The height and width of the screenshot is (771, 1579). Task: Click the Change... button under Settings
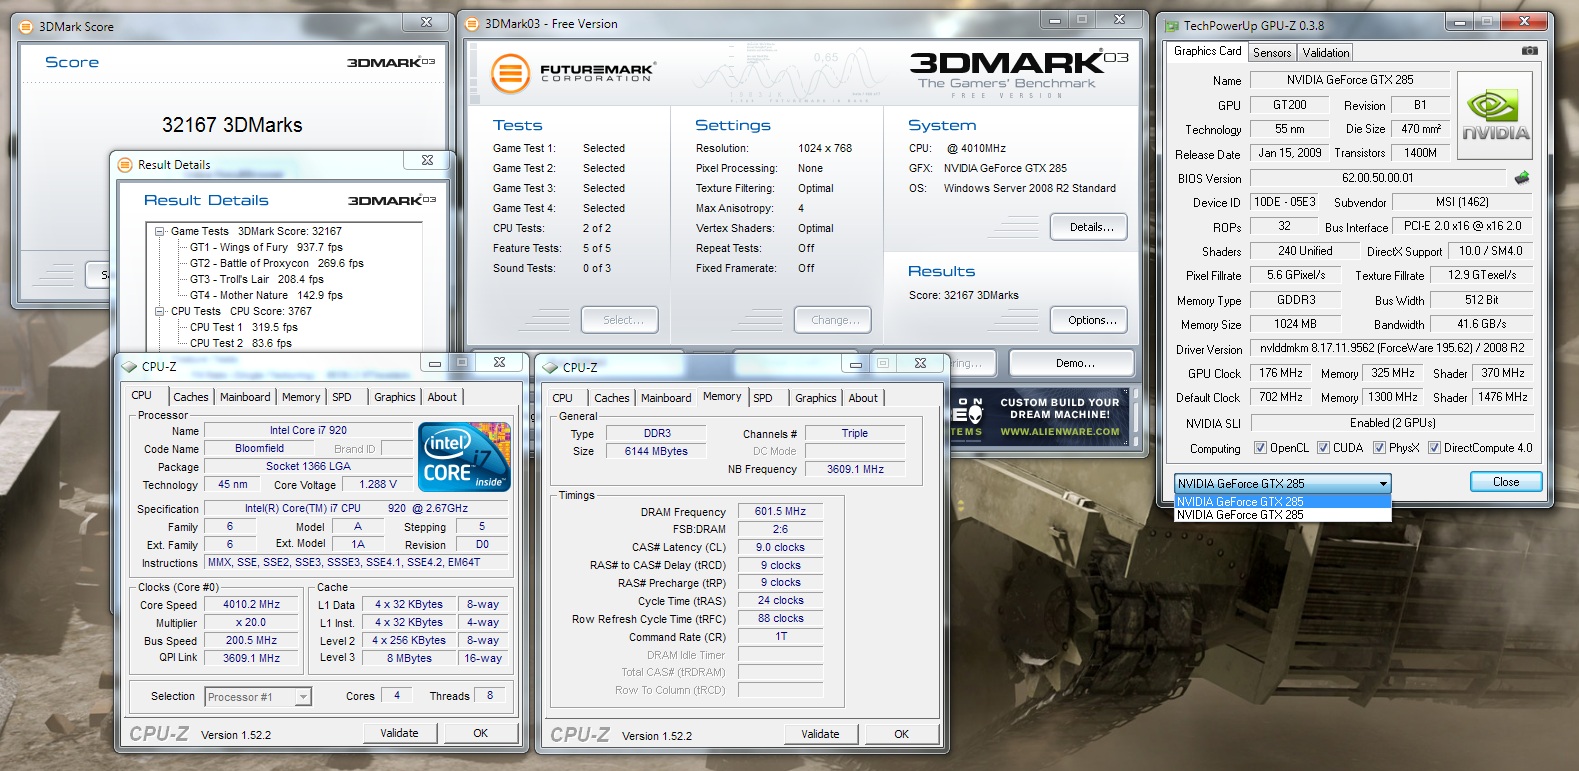point(834,320)
